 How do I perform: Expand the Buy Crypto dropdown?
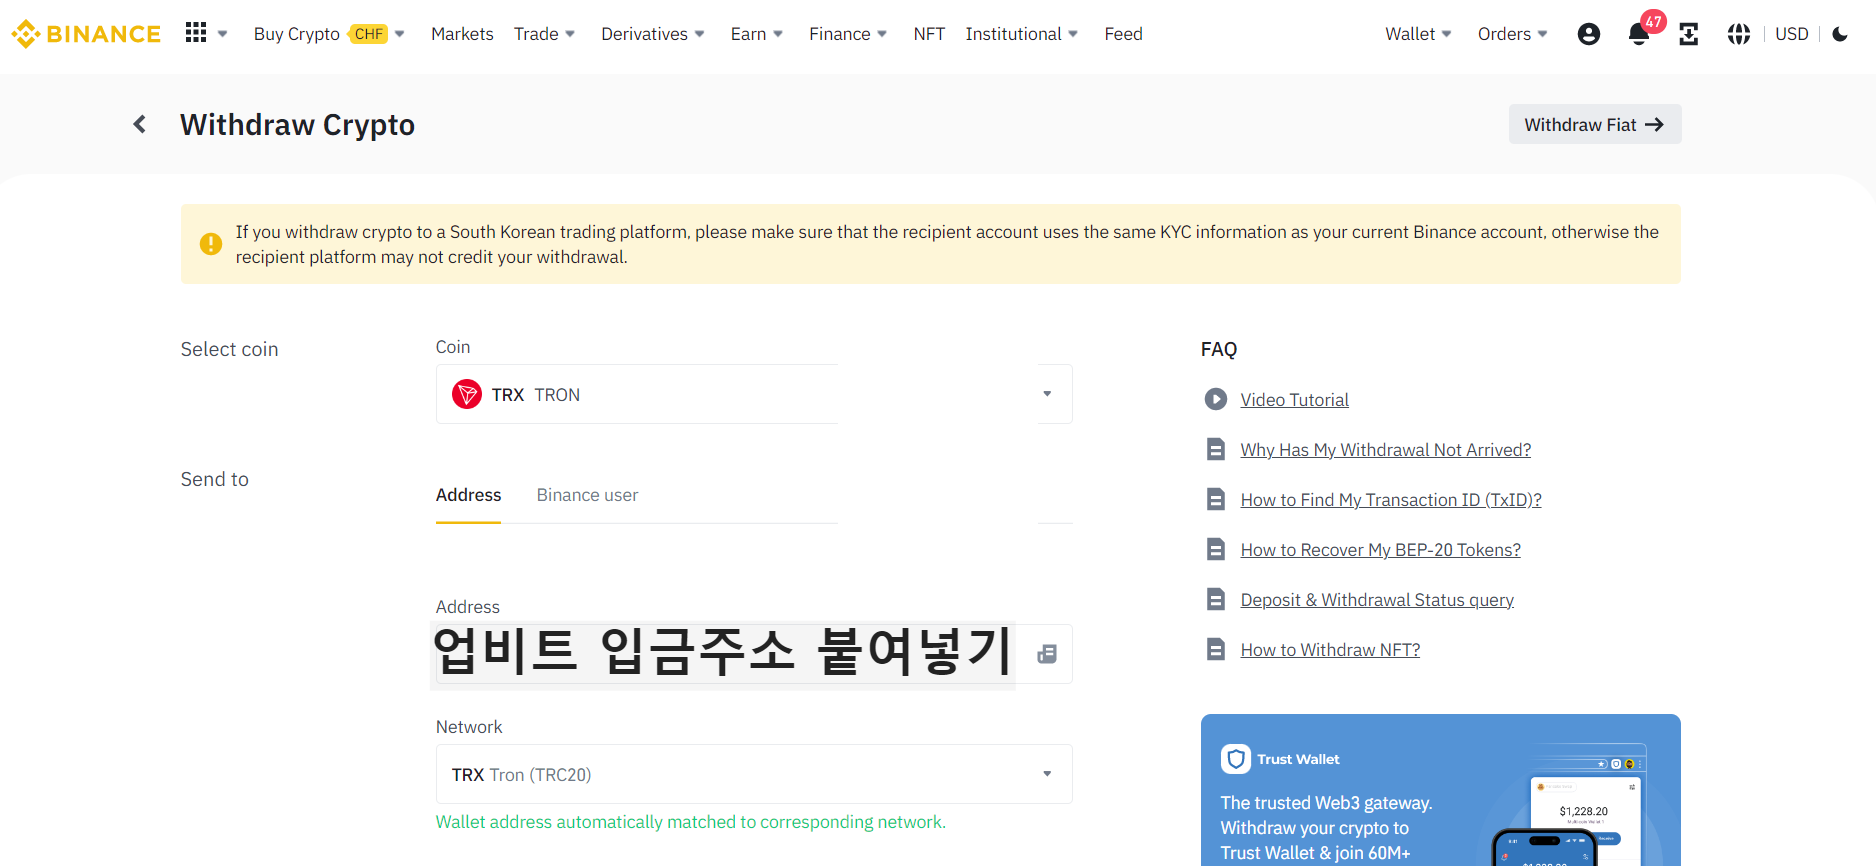[329, 34]
